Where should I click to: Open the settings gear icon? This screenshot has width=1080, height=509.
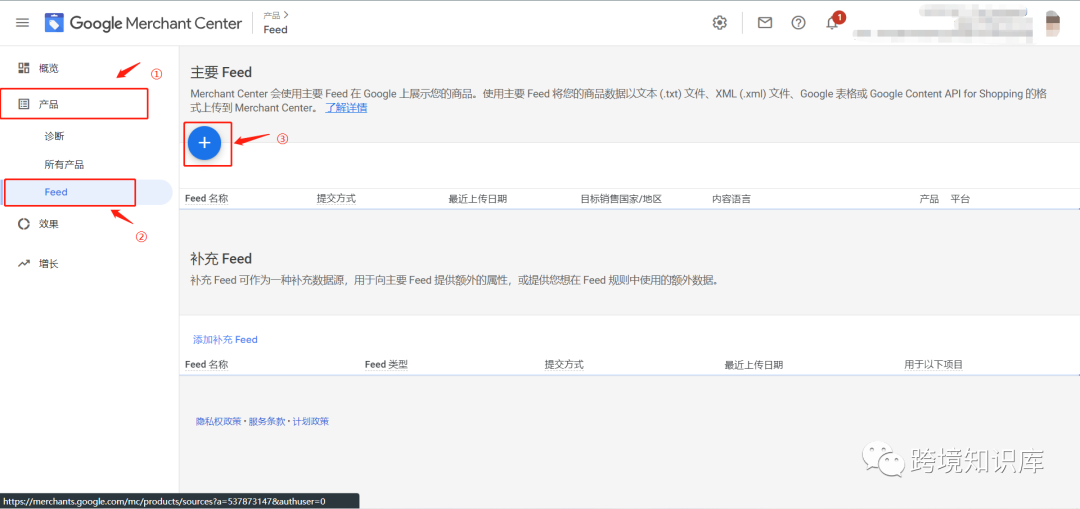point(720,23)
